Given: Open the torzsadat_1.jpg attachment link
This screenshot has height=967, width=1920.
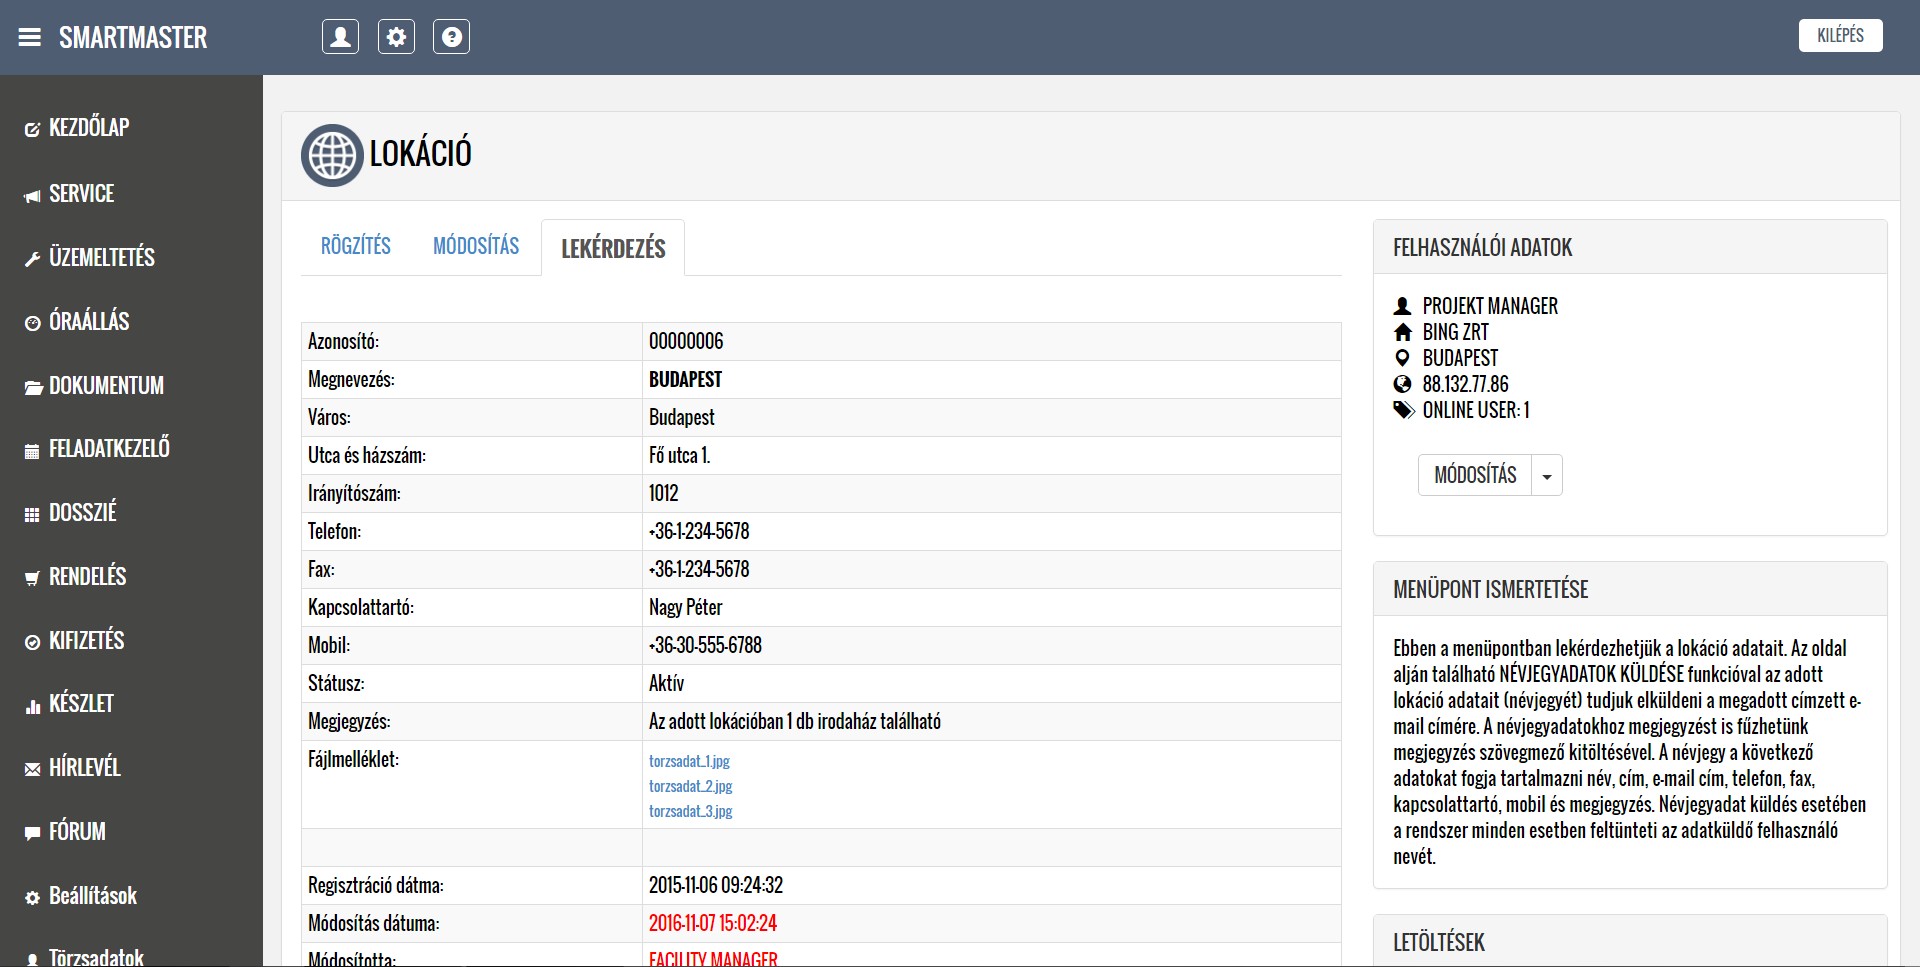Looking at the screenshot, I should tap(689, 761).
